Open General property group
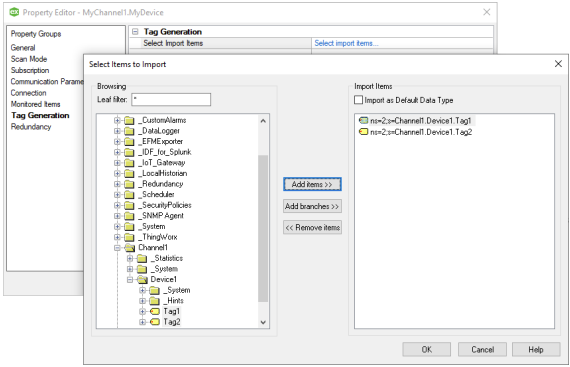 click(23, 48)
